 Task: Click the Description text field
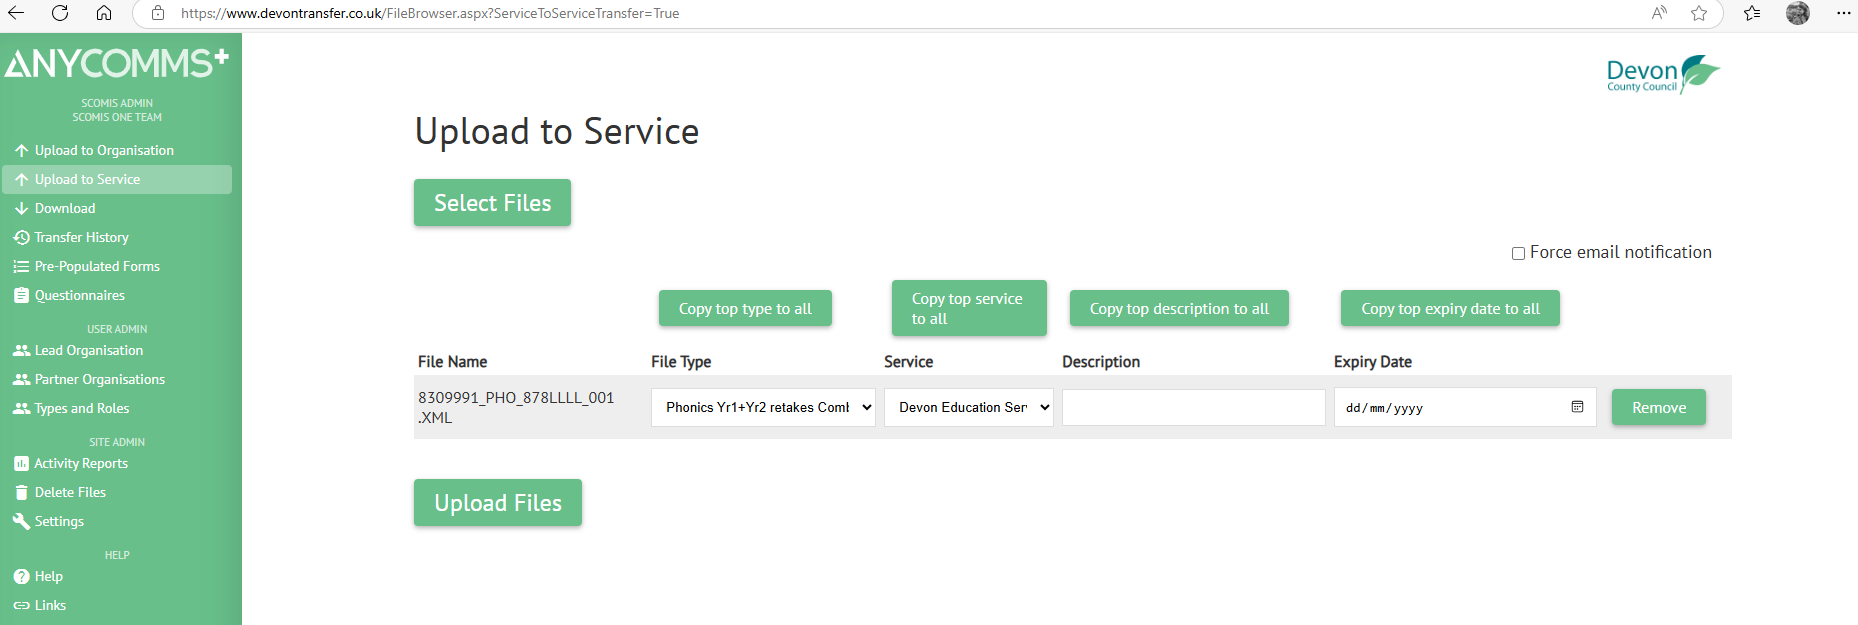(1193, 407)
